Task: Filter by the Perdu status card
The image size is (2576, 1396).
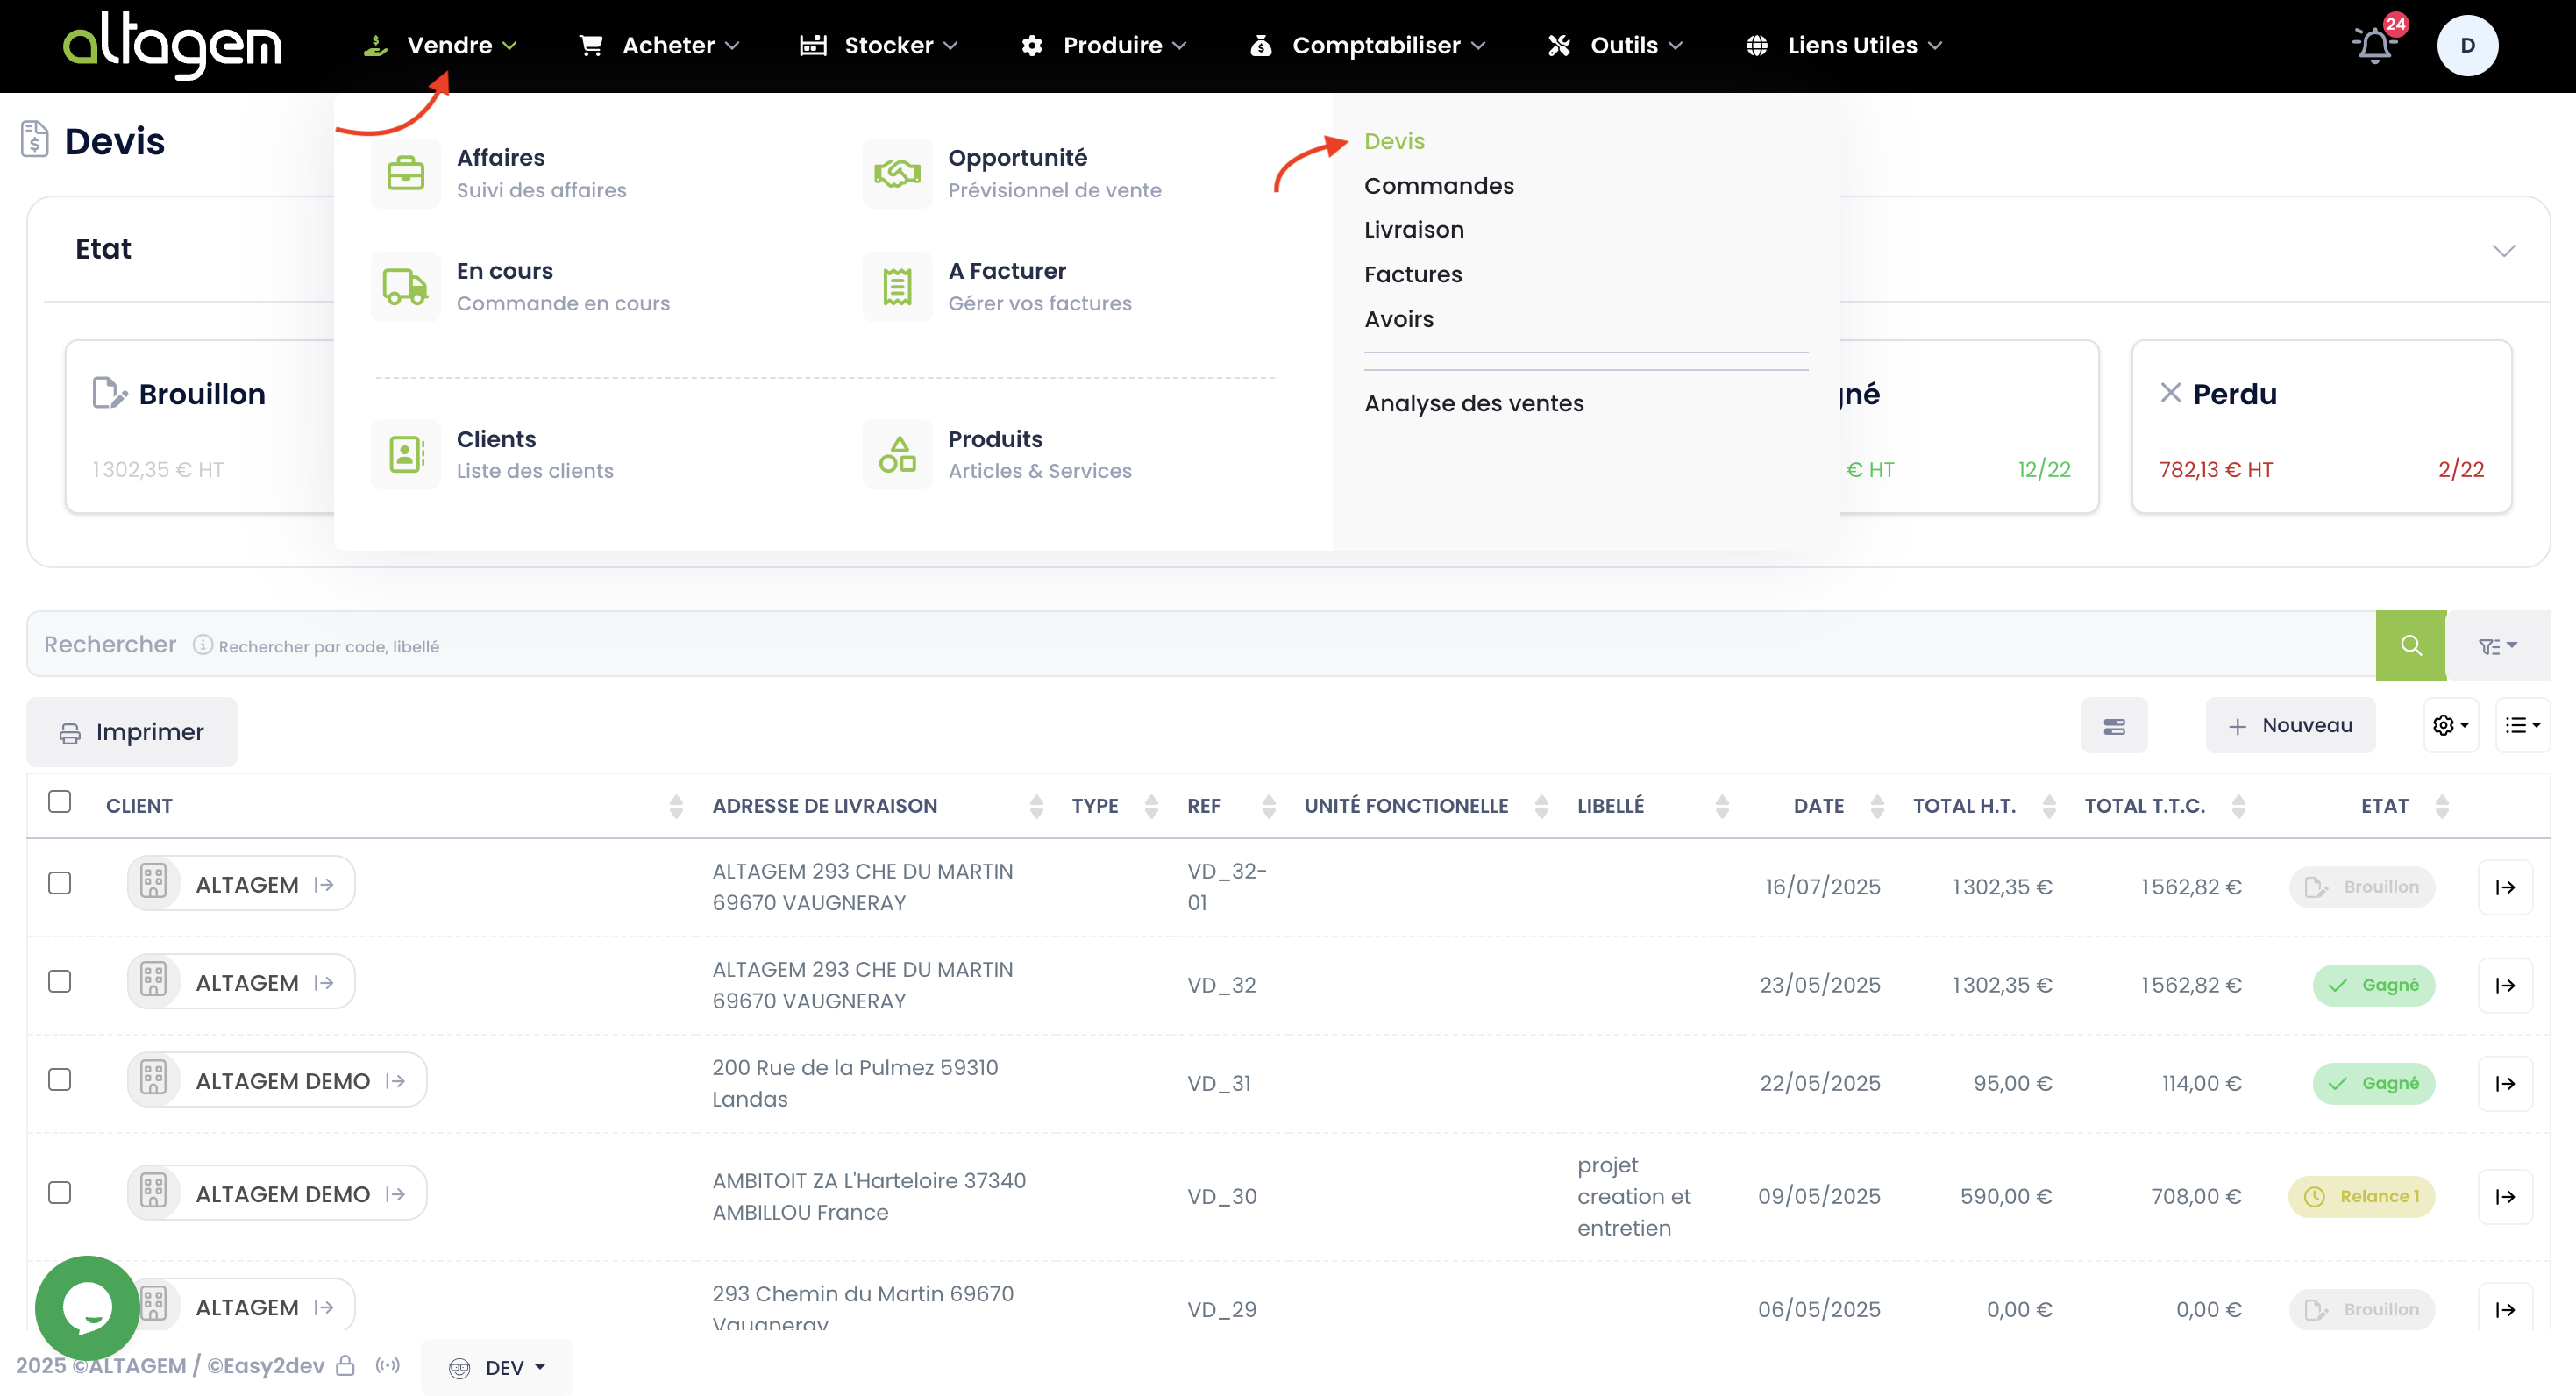Action: click(x=2321, y=427)
